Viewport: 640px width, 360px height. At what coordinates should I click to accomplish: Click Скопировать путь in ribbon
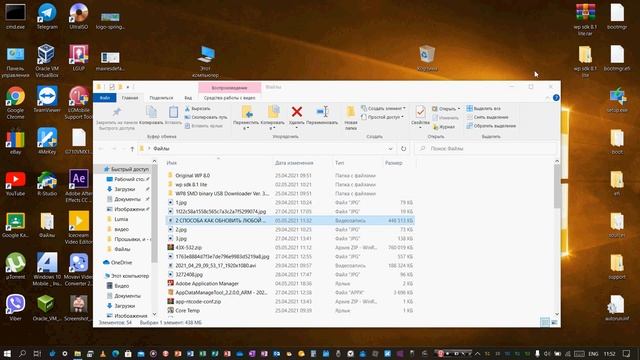206,117
